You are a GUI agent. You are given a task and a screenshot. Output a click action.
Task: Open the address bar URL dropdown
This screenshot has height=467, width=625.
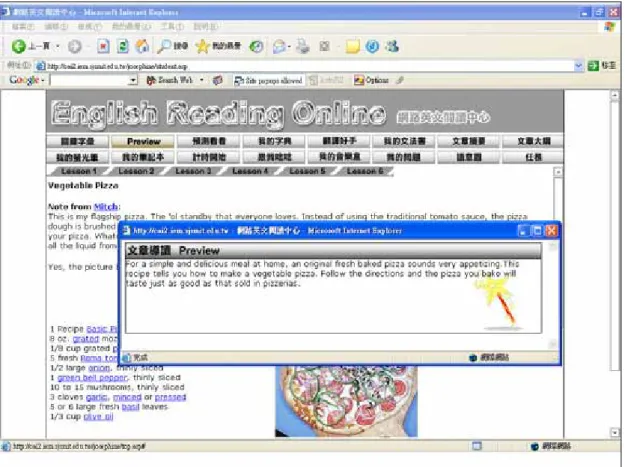pyautogui.click(x=579, y=66)
